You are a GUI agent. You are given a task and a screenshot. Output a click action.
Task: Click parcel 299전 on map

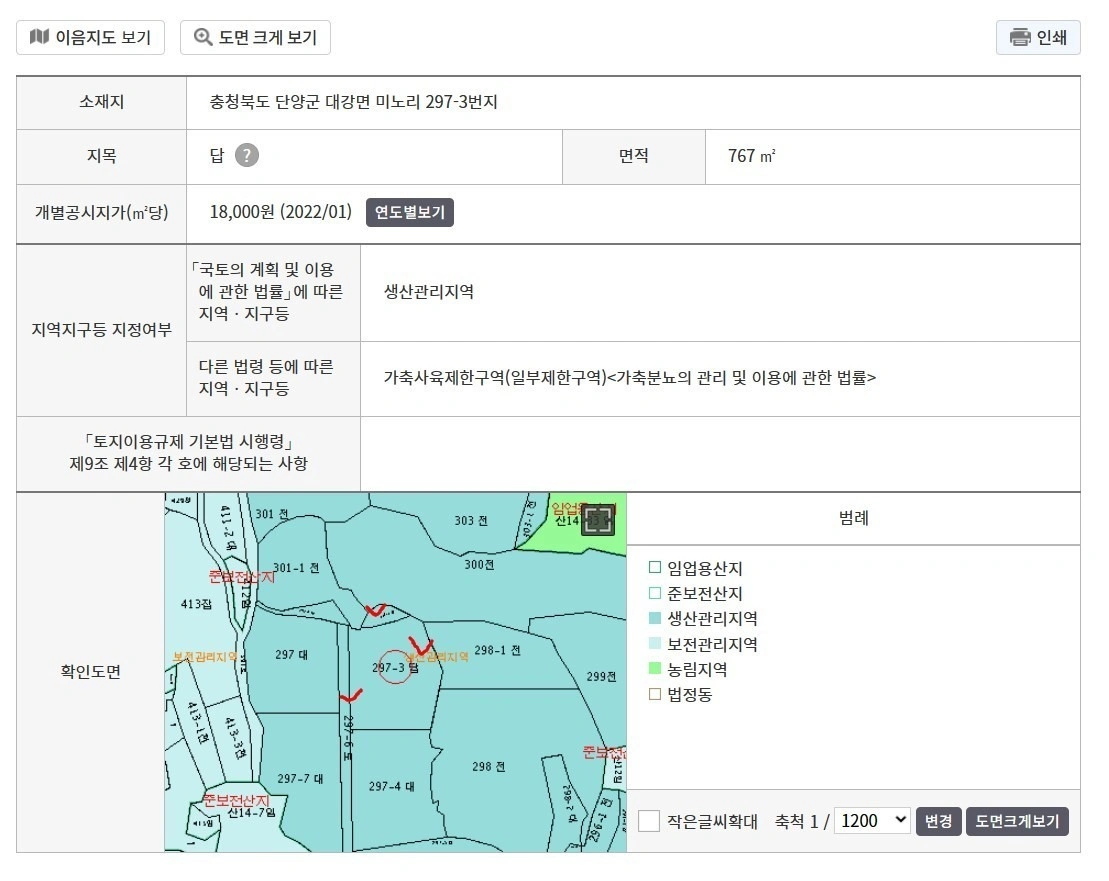[x=601, y=677]
